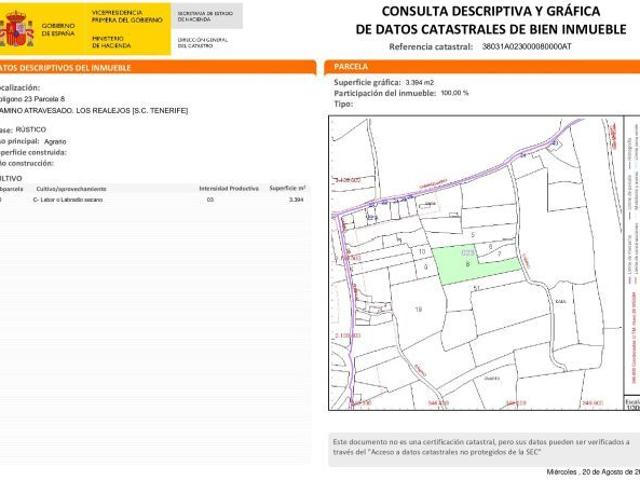
Task: Click 'Intensidad Productiva' column header
Action: 229,189
